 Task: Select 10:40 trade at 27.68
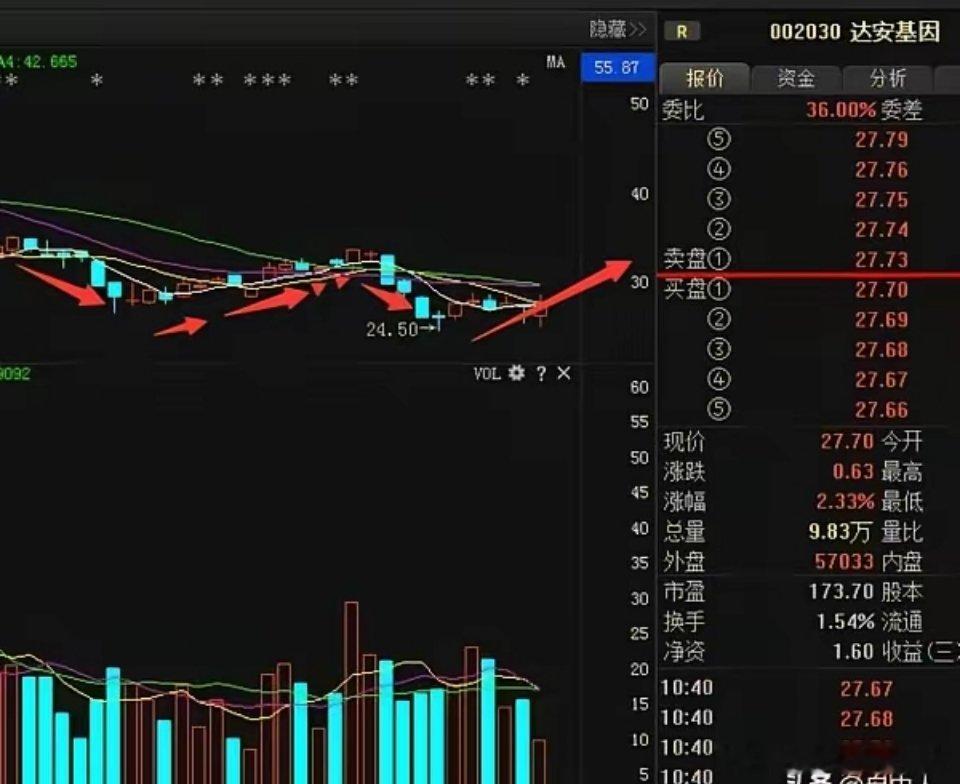(x=866, y=719)
